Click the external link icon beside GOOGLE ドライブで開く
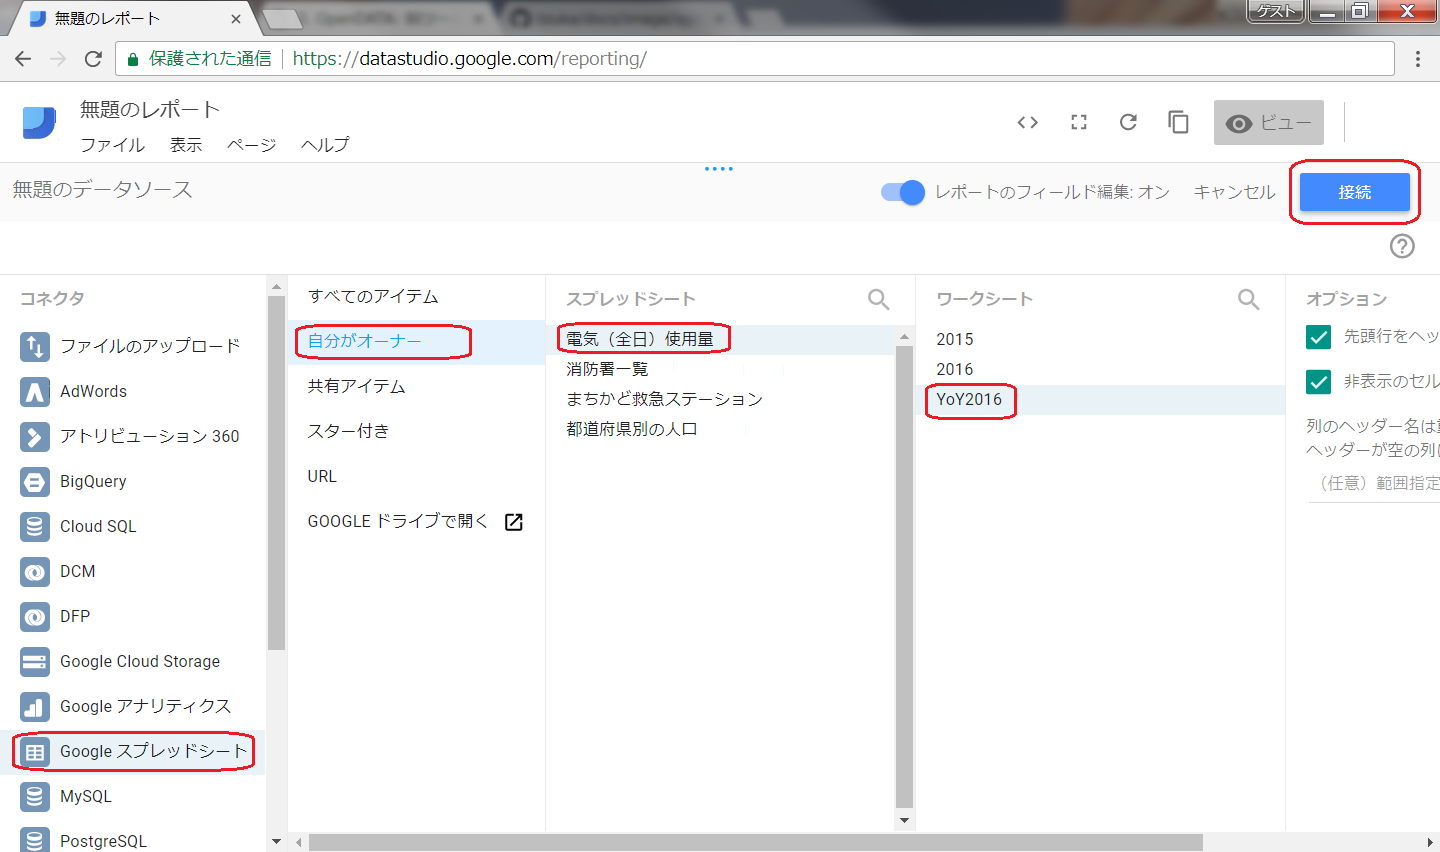This screenshot has height=852, width=1440. pos(514,521)
